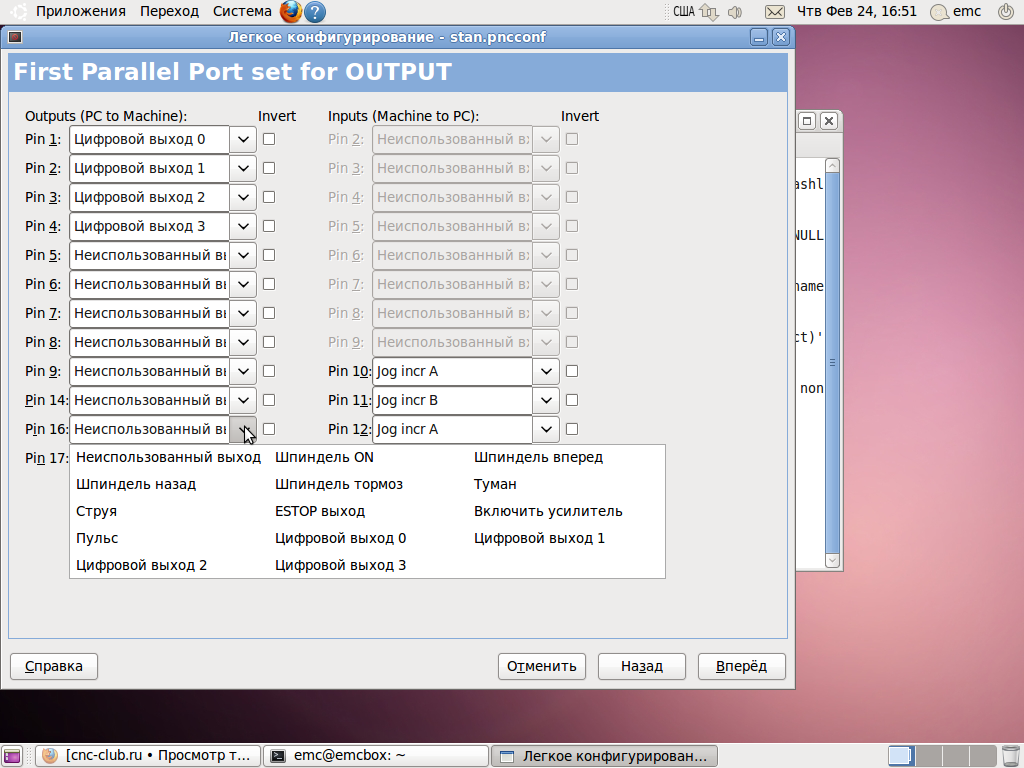This screenshot has width=1024, height=768.
Task: Open the Переход menu
Action: 169,11
